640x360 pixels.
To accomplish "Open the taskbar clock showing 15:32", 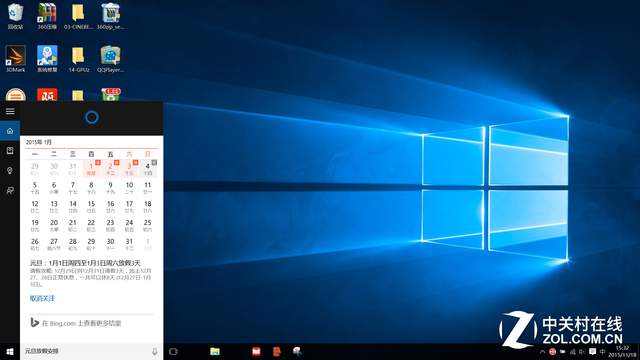I will click(622, 351).
